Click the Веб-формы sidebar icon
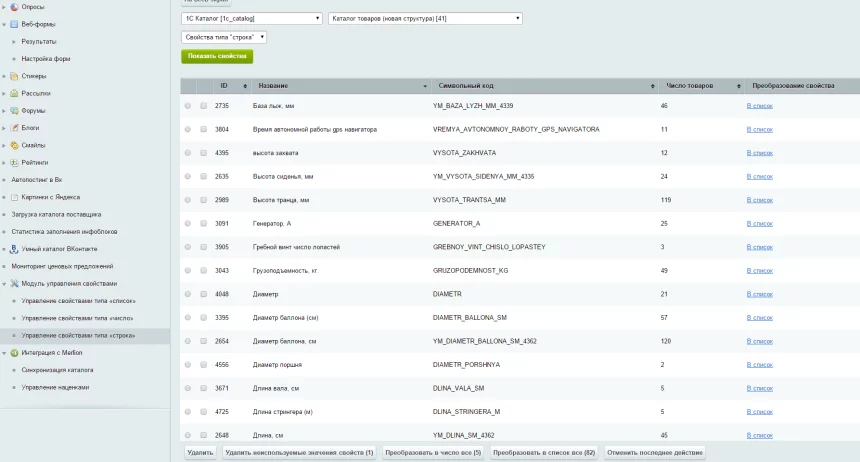The height and width of the screenshot is (462, 860). pos(15,23)
